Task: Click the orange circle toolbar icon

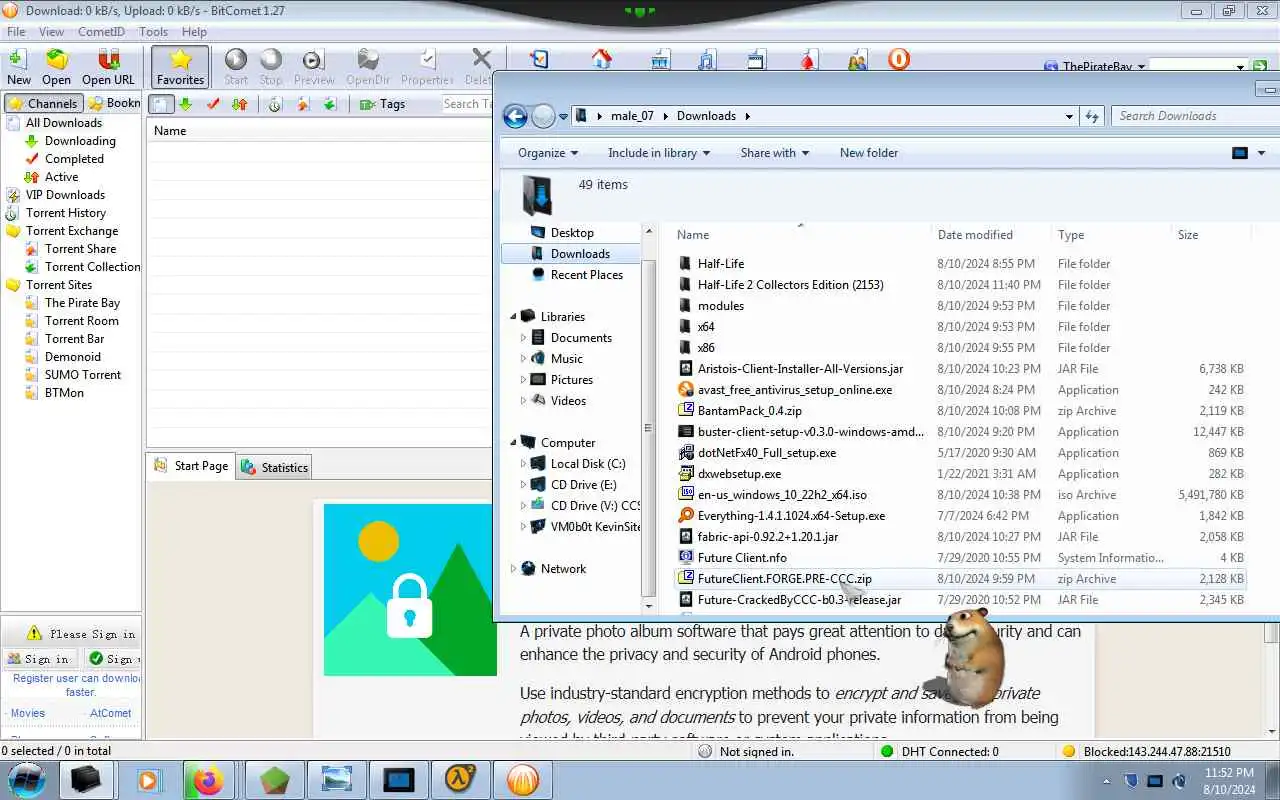Action: tap(899, 59)
